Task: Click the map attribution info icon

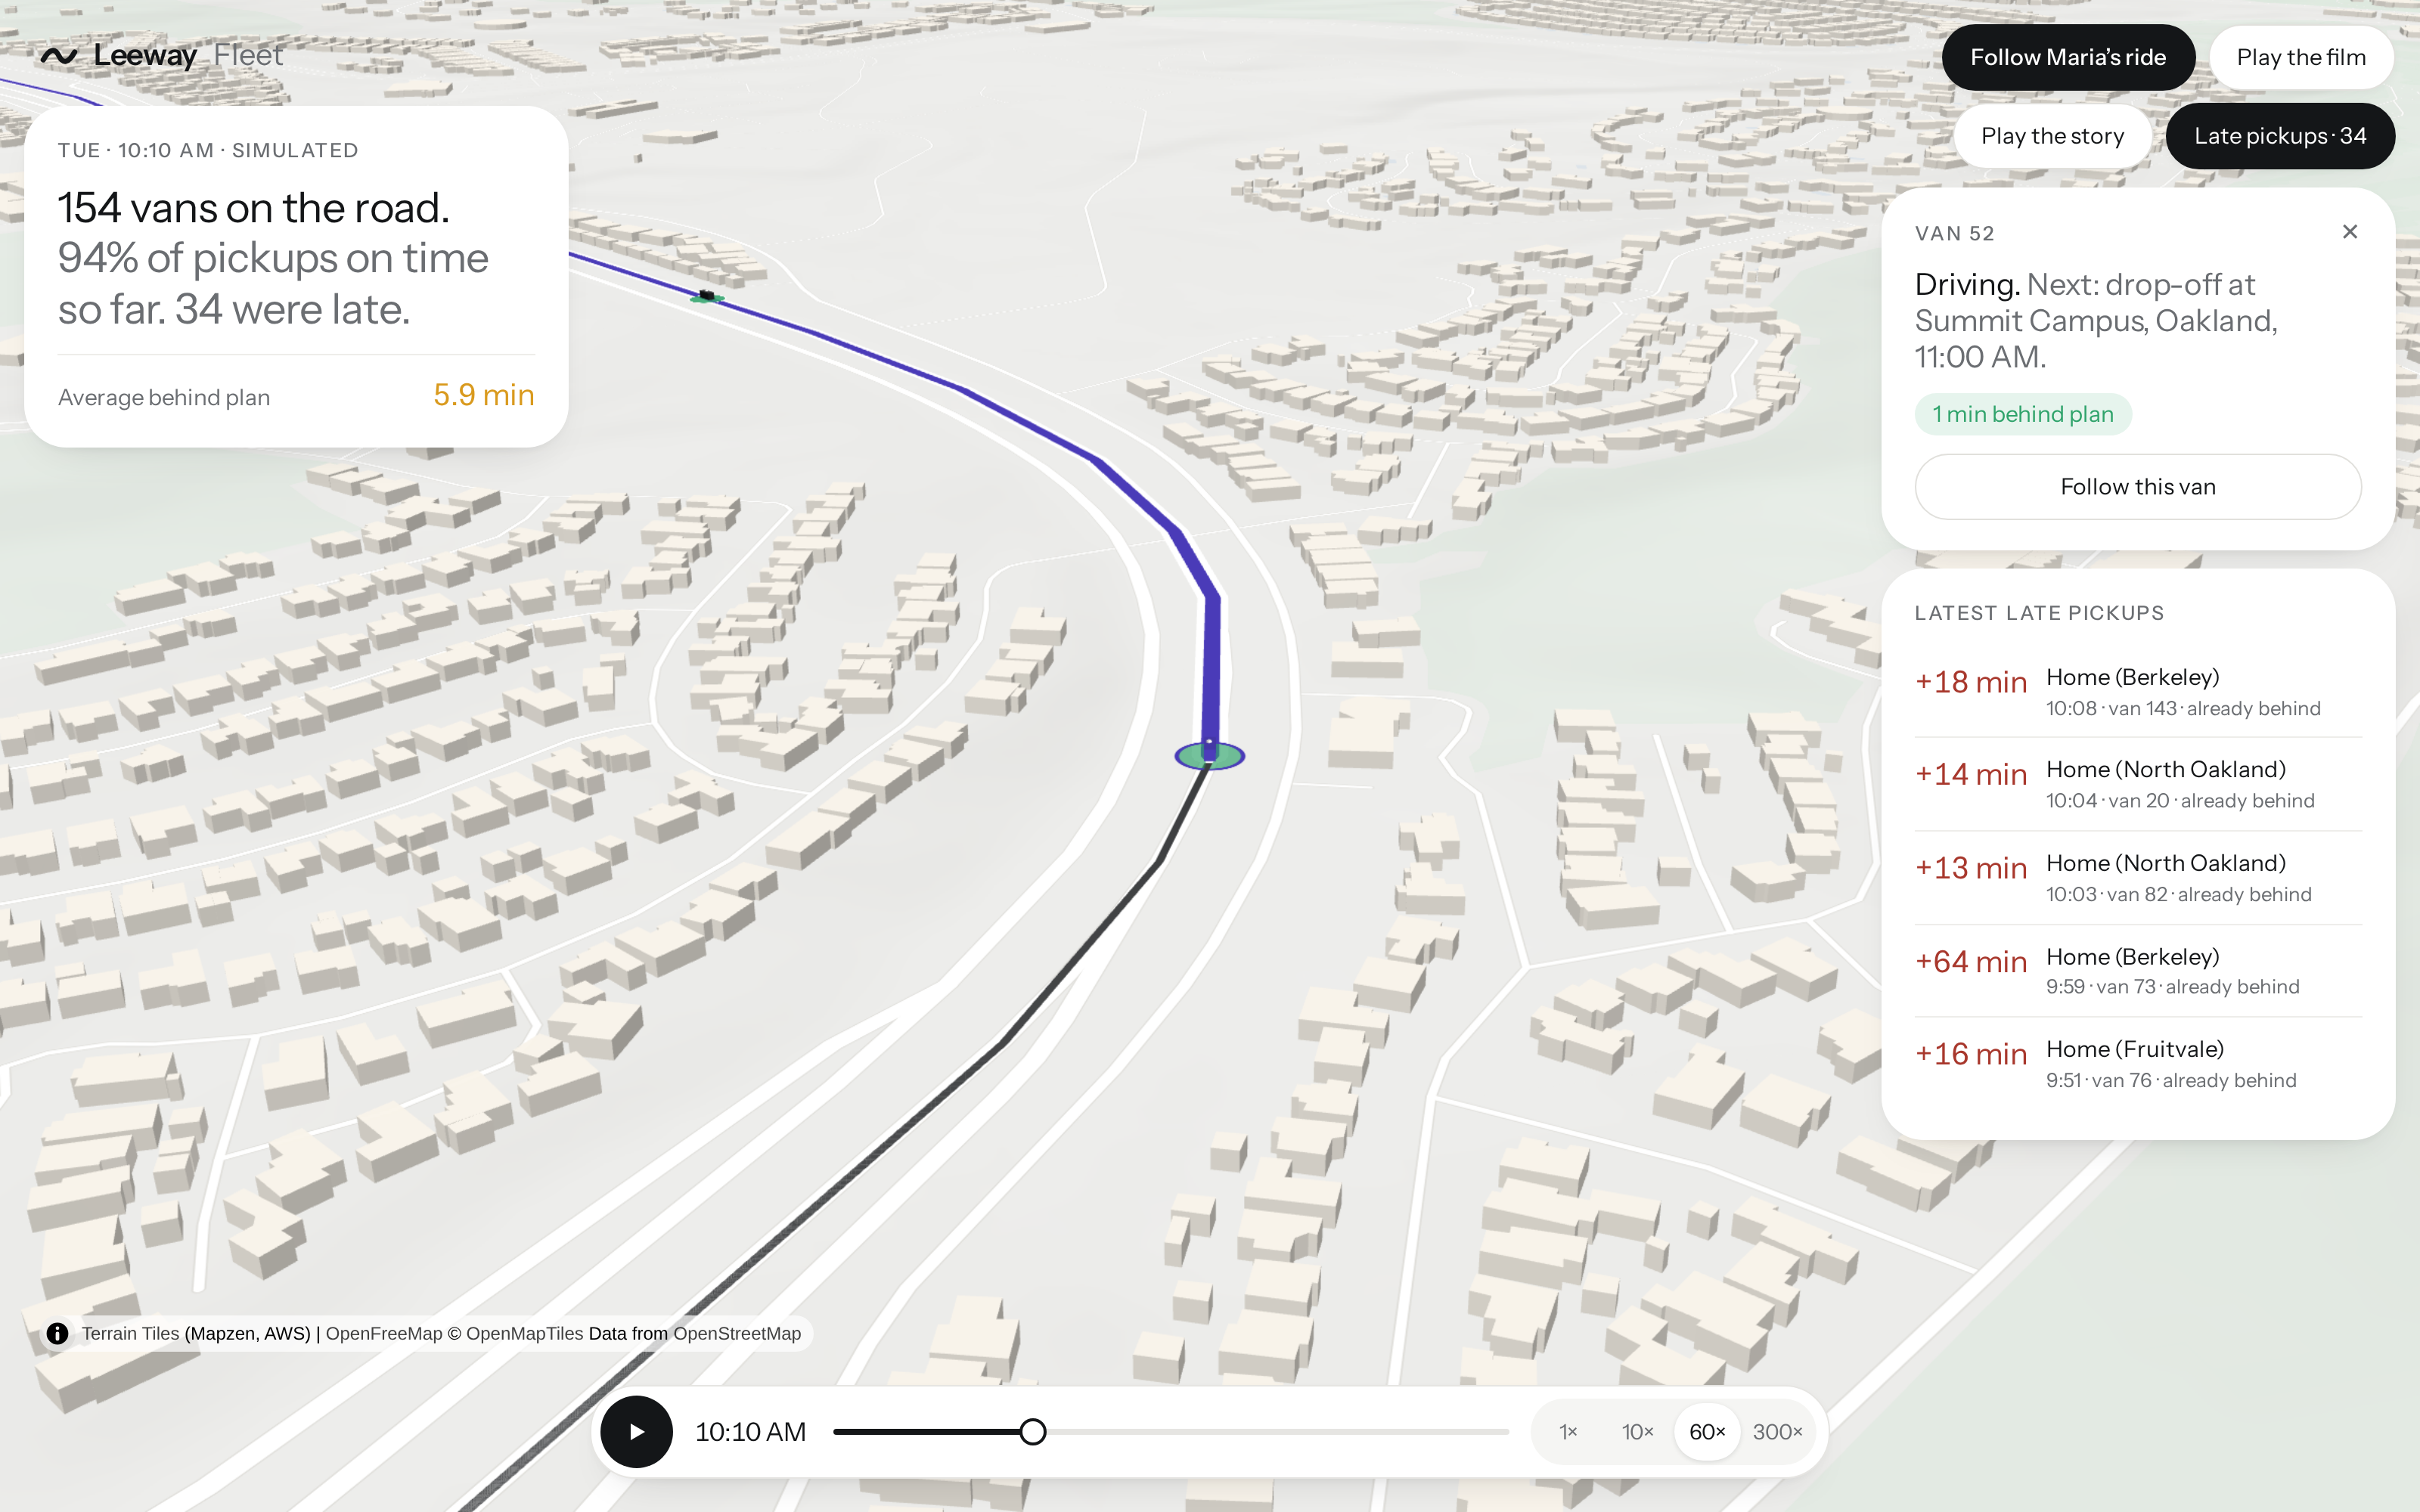Action: coord(58,1333)
